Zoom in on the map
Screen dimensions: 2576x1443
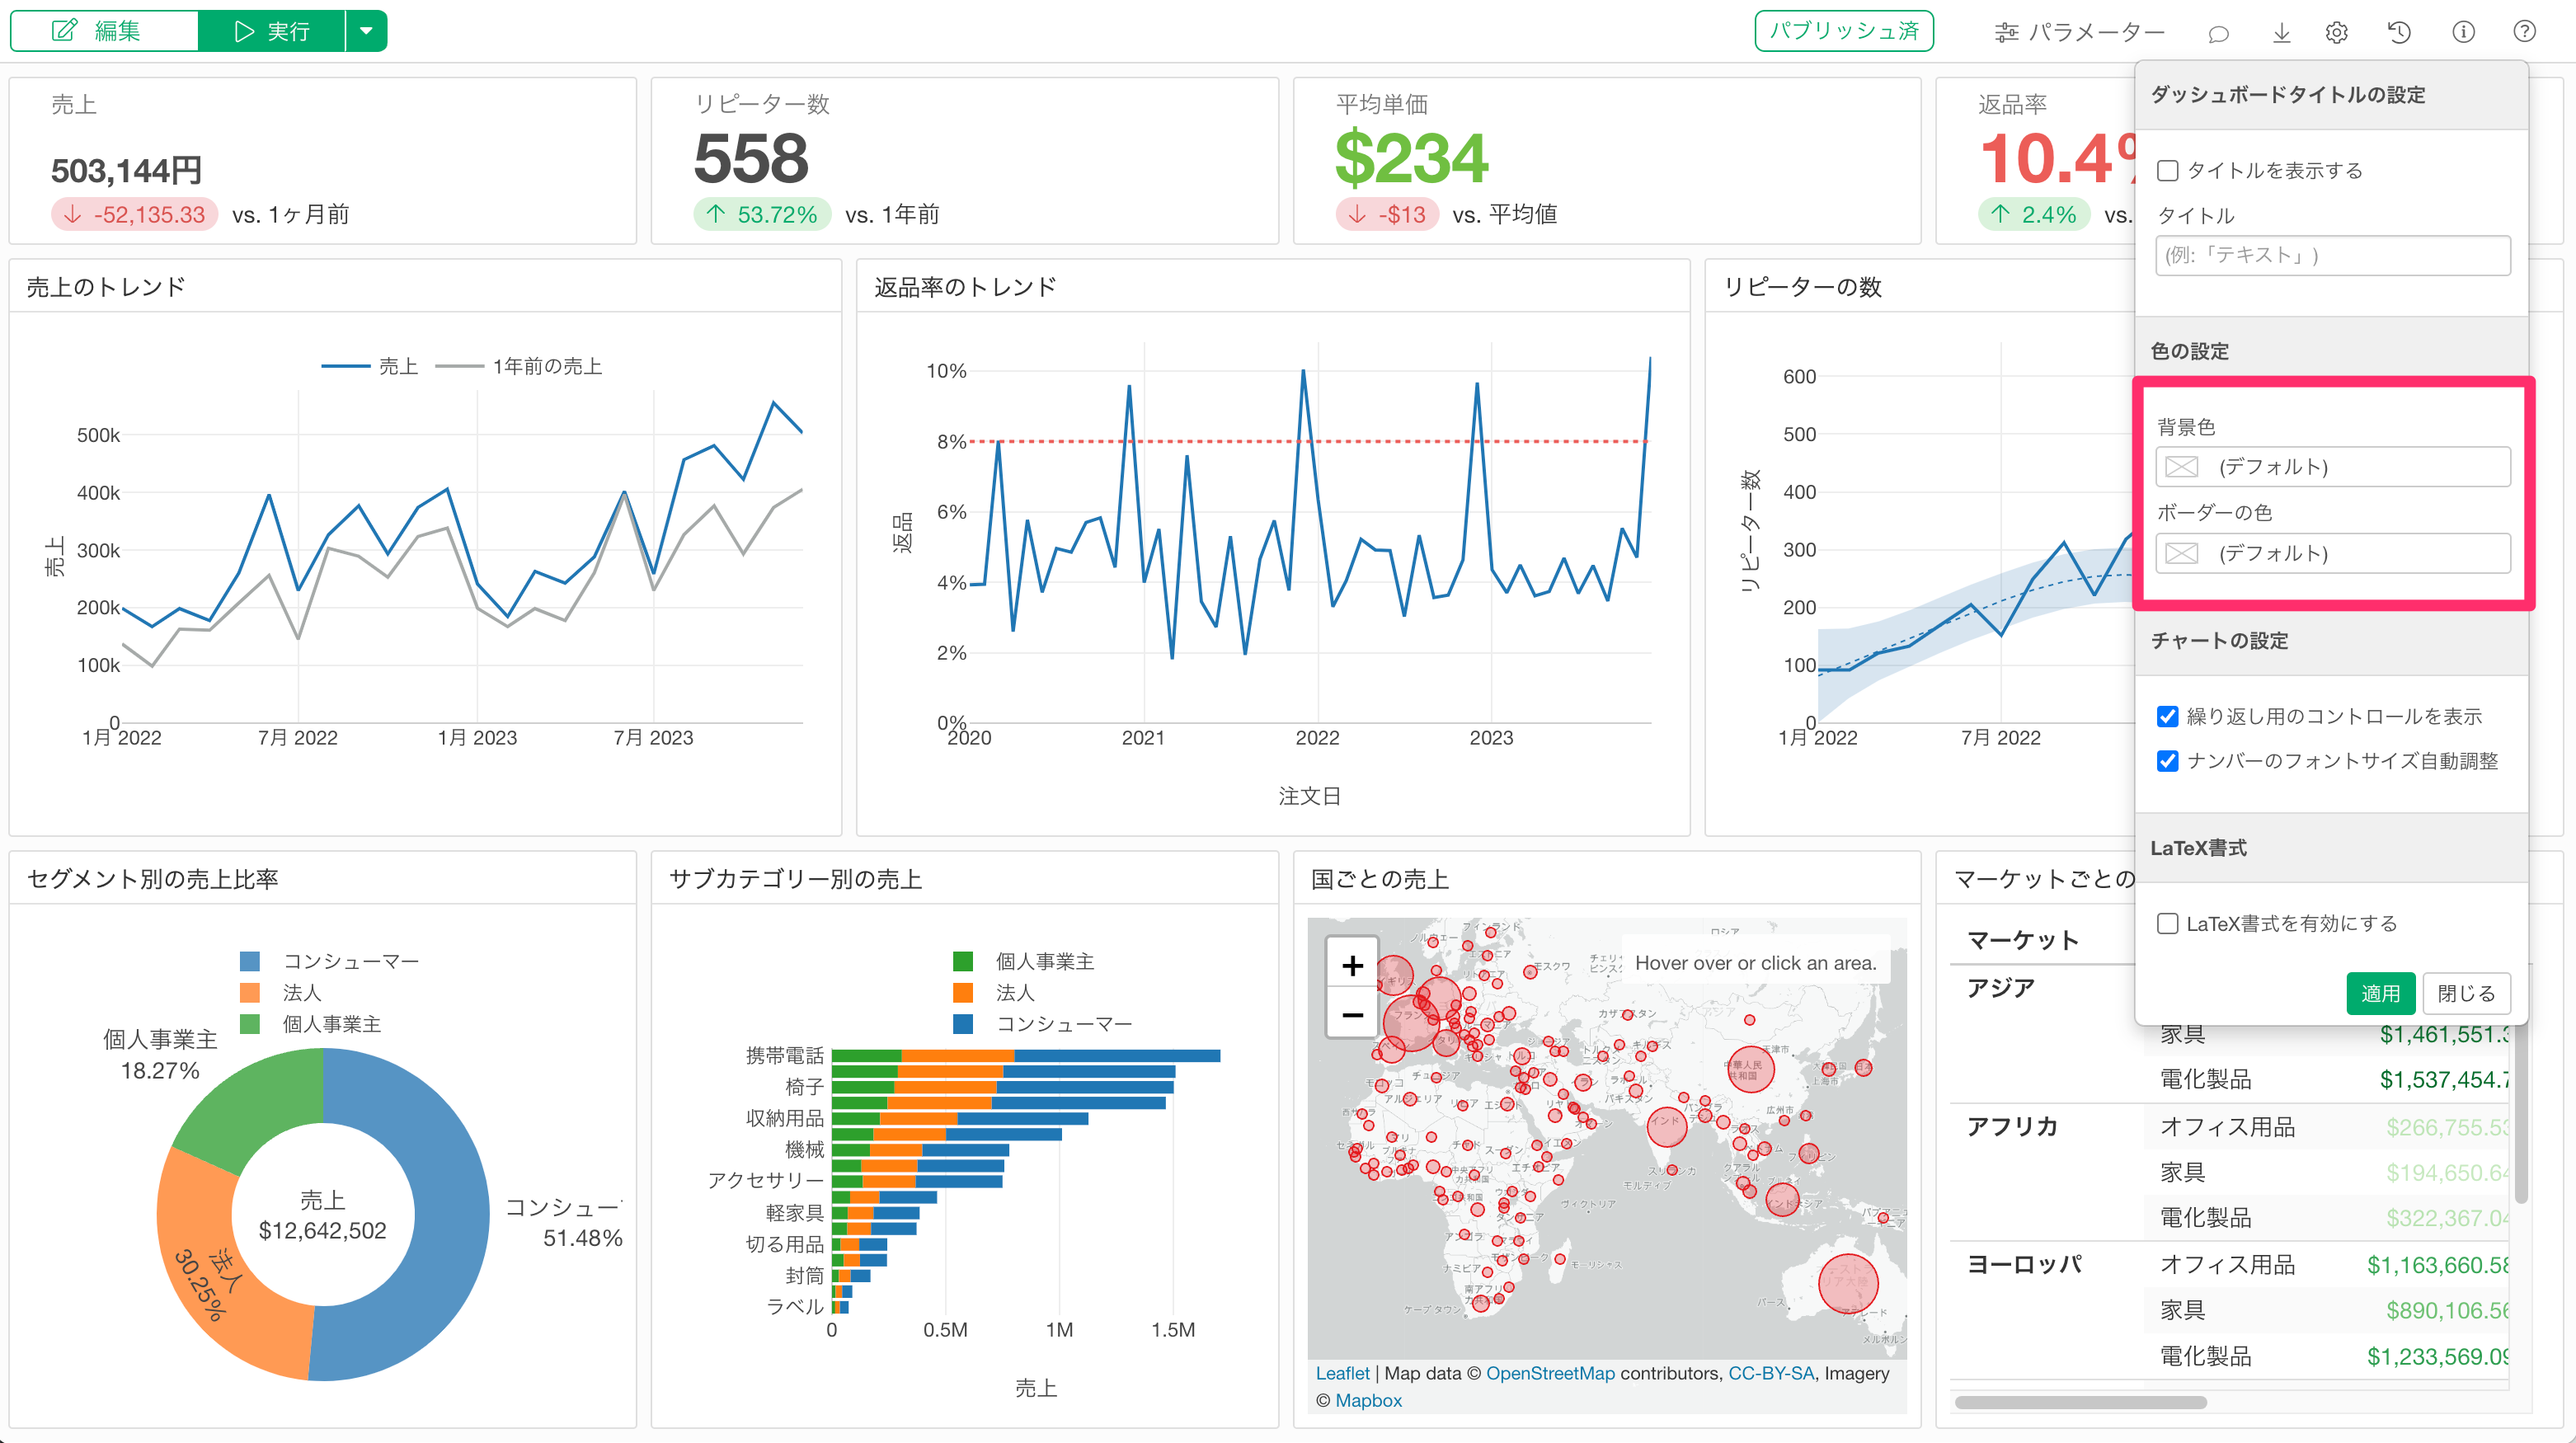coord(1352,965)
